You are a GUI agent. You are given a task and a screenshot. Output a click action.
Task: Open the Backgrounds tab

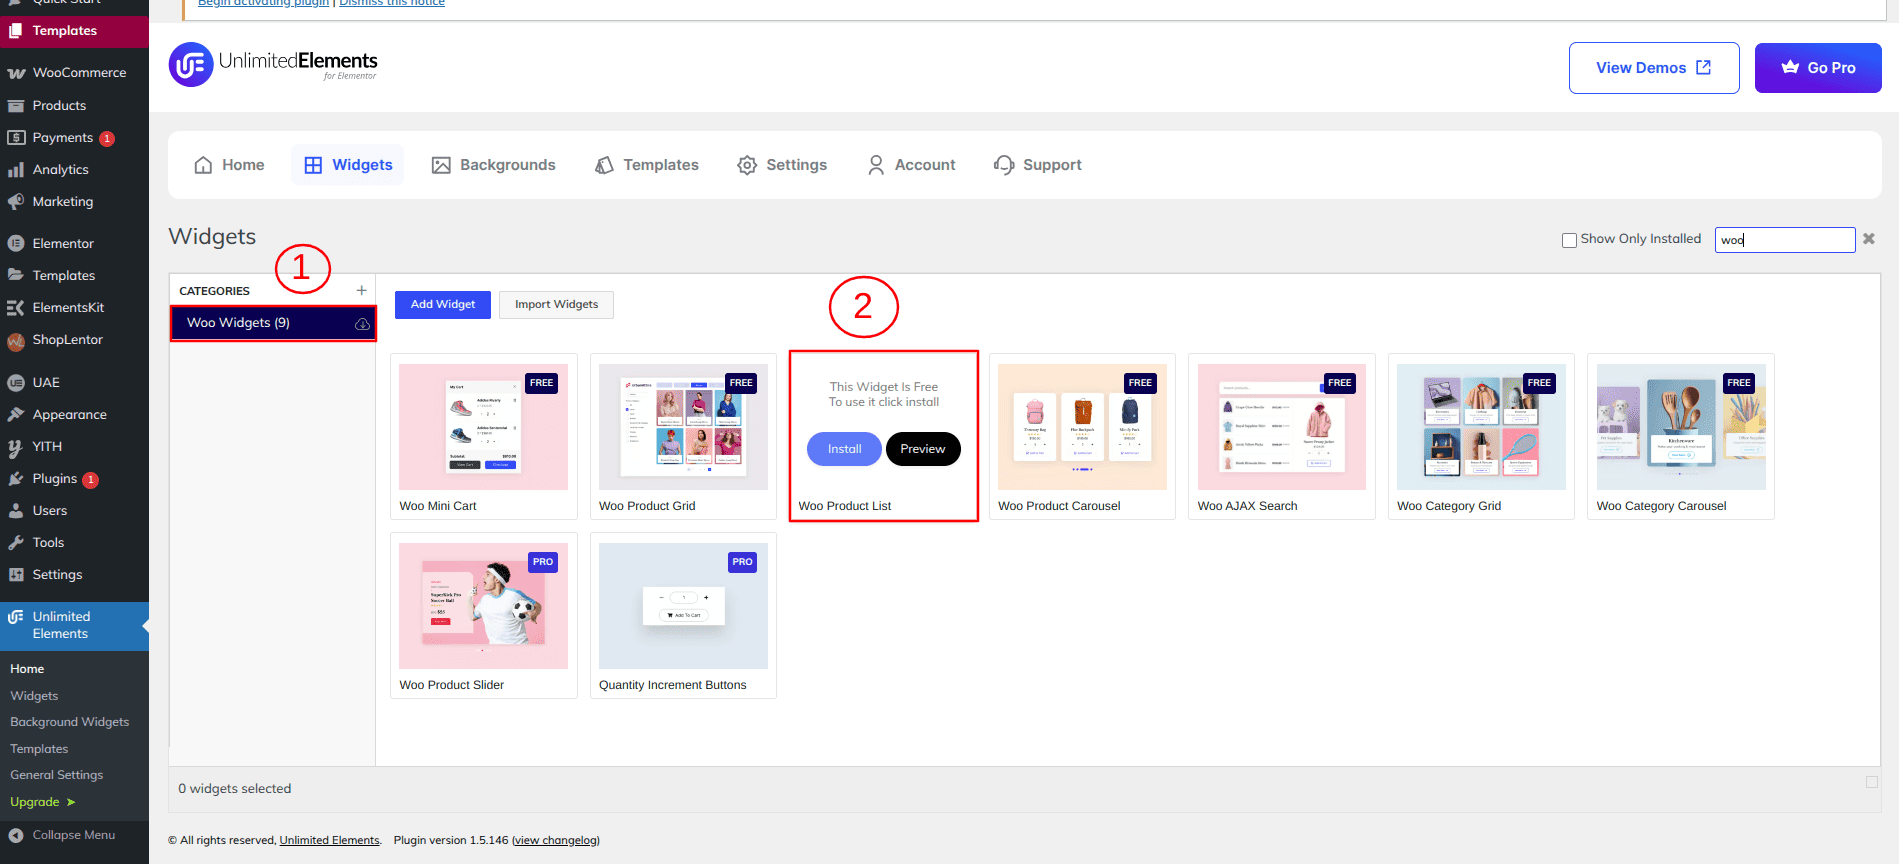point(493,165)
